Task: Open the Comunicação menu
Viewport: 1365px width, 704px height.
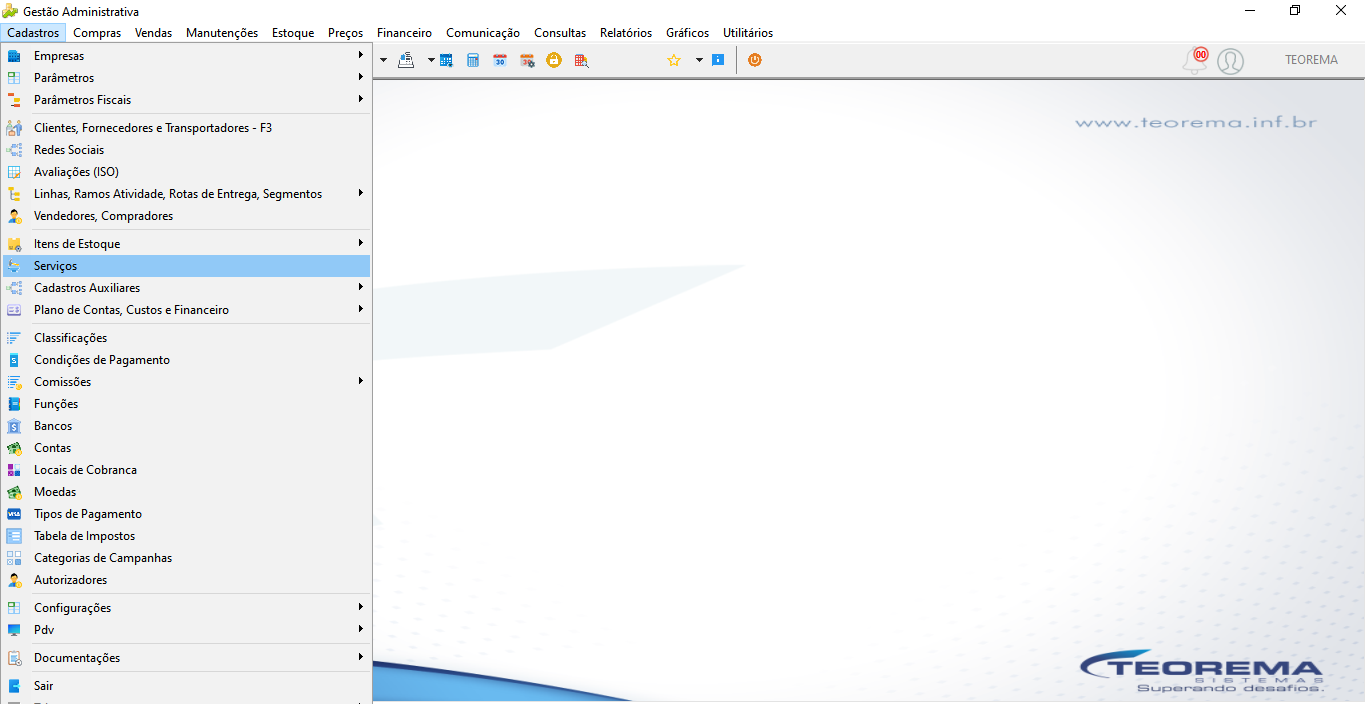Action: click(483, 33)
